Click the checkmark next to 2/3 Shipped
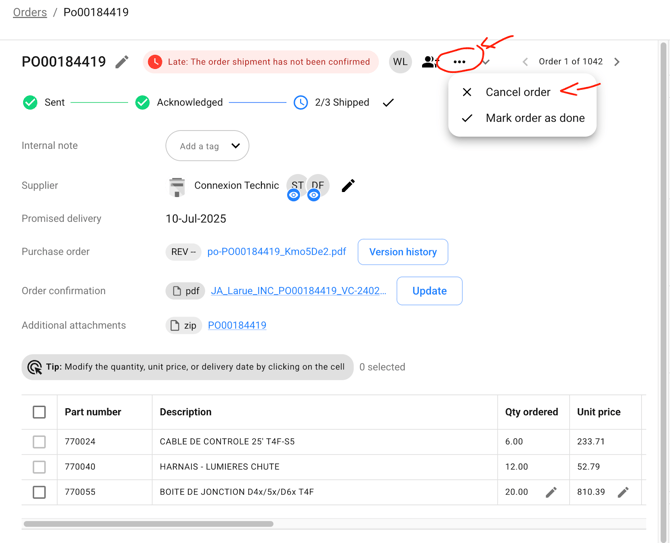670x543 pixels. 388,102
